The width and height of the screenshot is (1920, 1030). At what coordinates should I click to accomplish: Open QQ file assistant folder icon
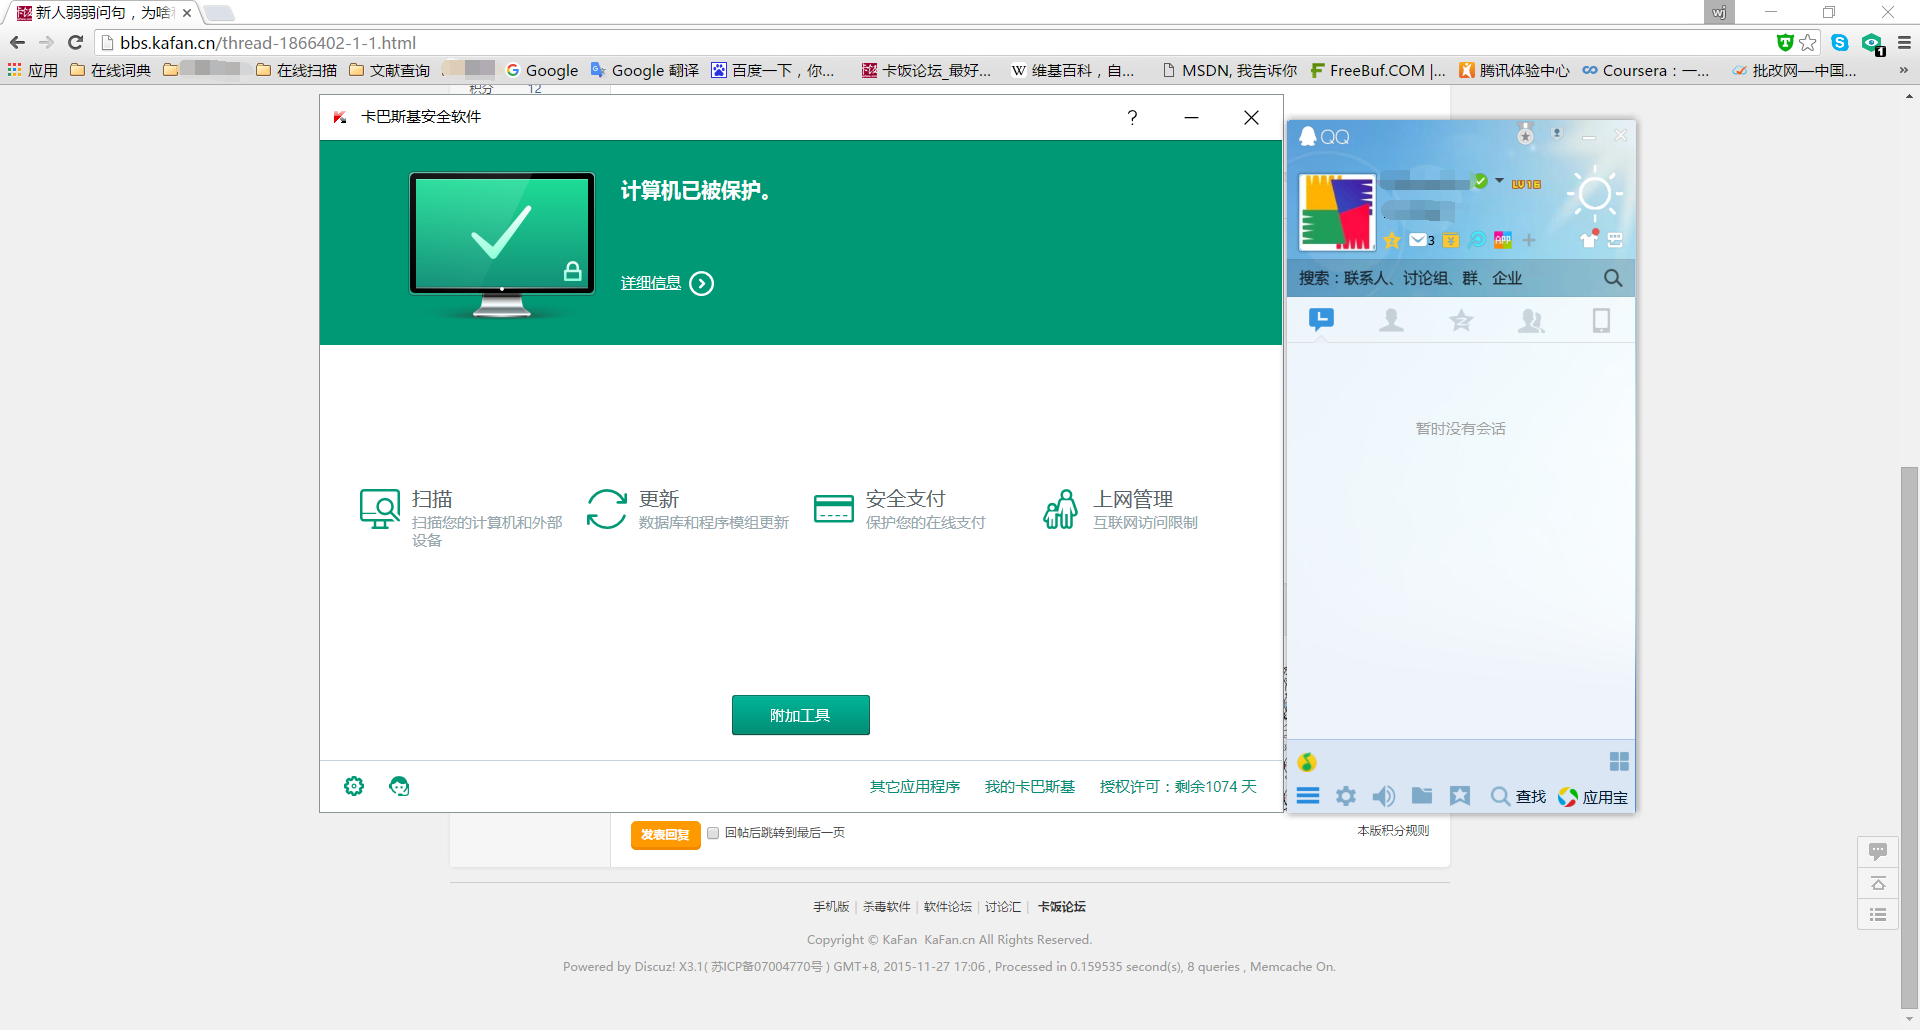coord(1422,795)
